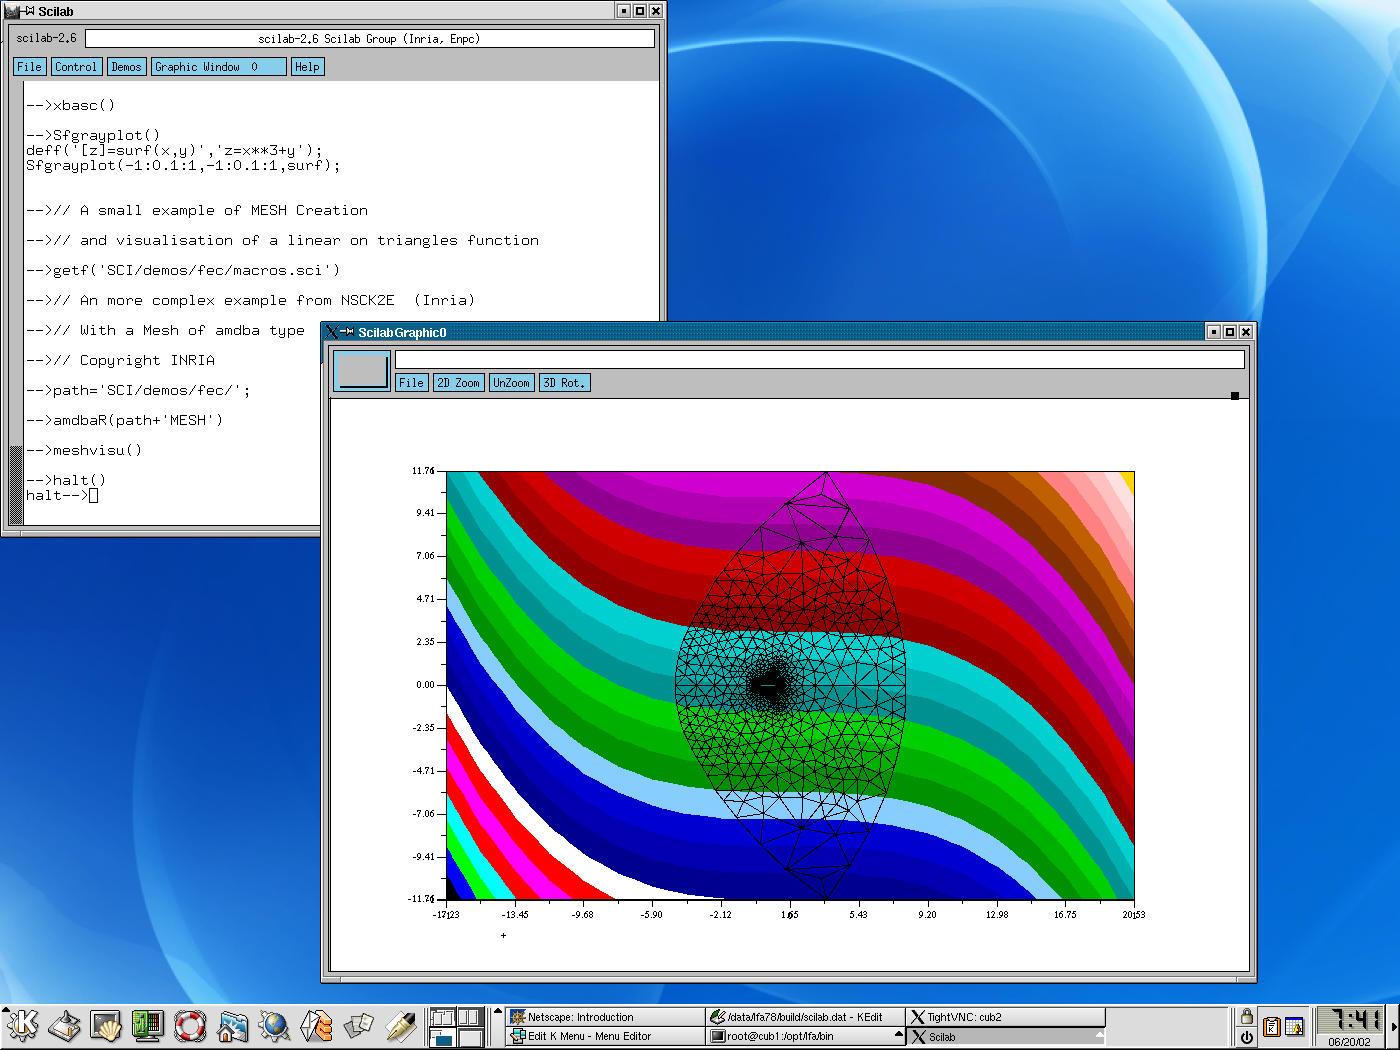Click the pin icon in ScilabGraphic0 title bar
Image resolution: width=1400 pixels, height=1050 pixels.
click(347, 332)
